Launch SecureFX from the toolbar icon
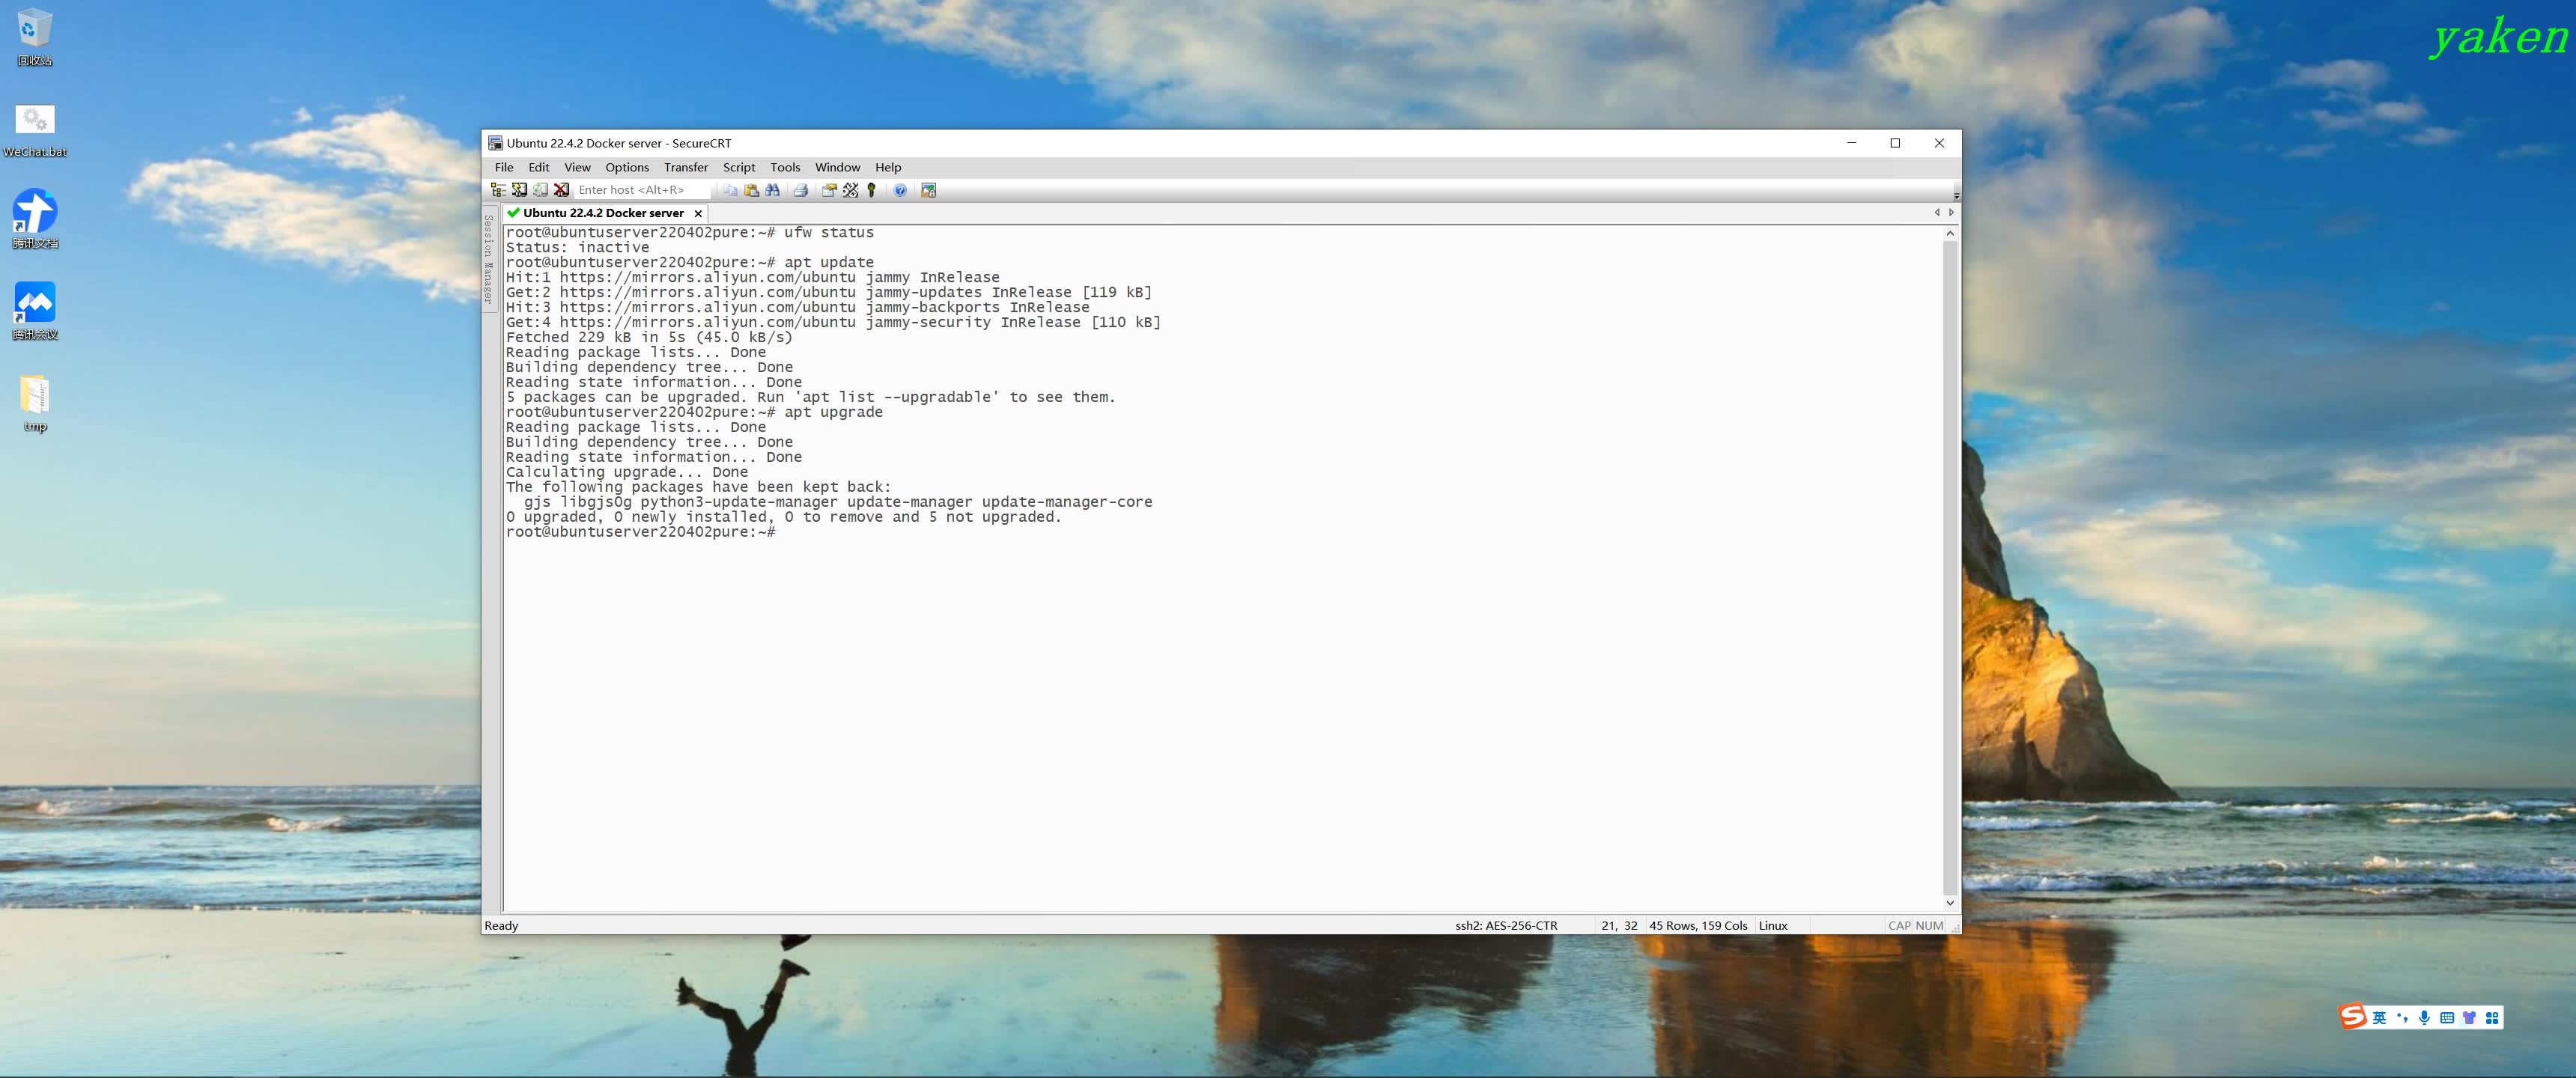This screenshot has height=1078, width=2576. click(x=928, y=190)
